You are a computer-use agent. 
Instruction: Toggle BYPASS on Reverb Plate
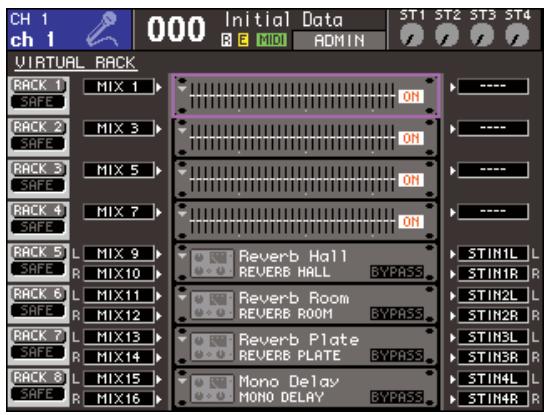tap(397, 355)
